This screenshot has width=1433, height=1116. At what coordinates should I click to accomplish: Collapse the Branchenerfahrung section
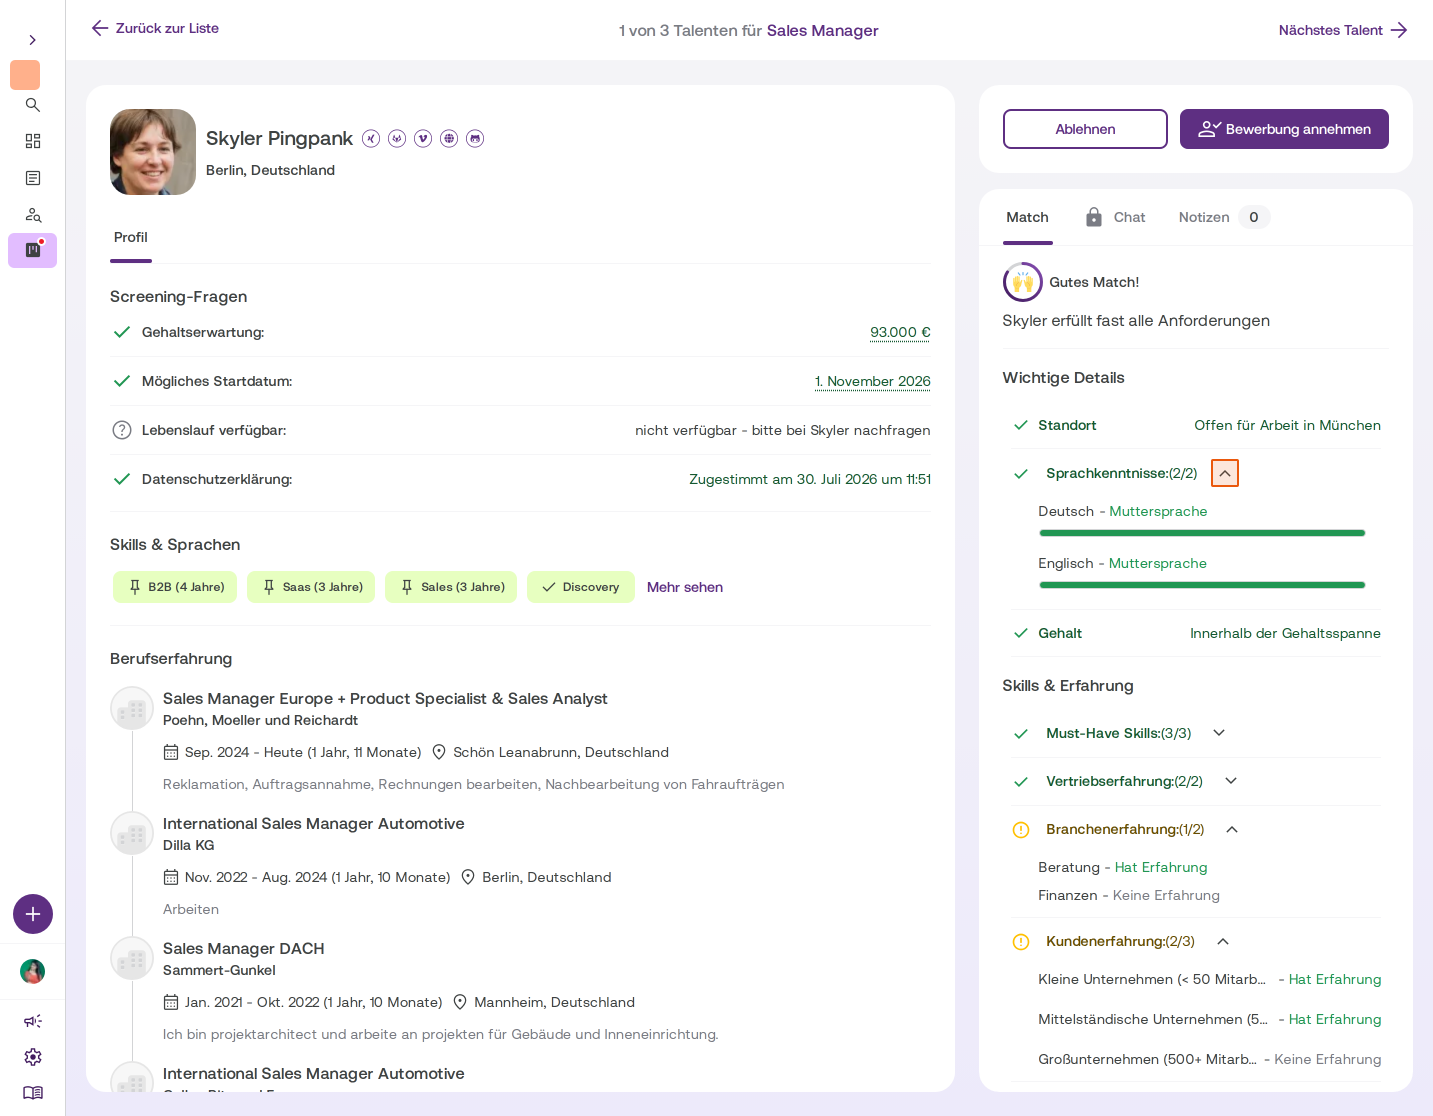1232,829
